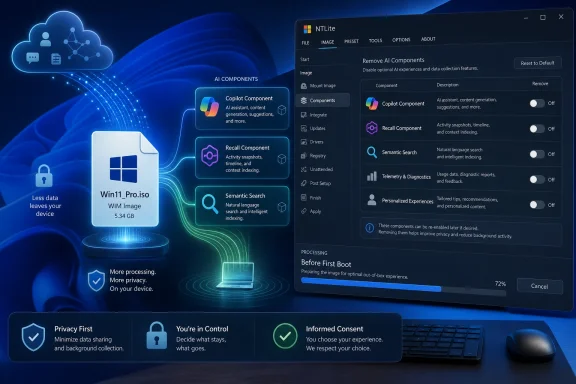The width and height of the screenshot is (576, 384).
Task: Open the OPTIONS menu
Action: (x=401, y=40)
